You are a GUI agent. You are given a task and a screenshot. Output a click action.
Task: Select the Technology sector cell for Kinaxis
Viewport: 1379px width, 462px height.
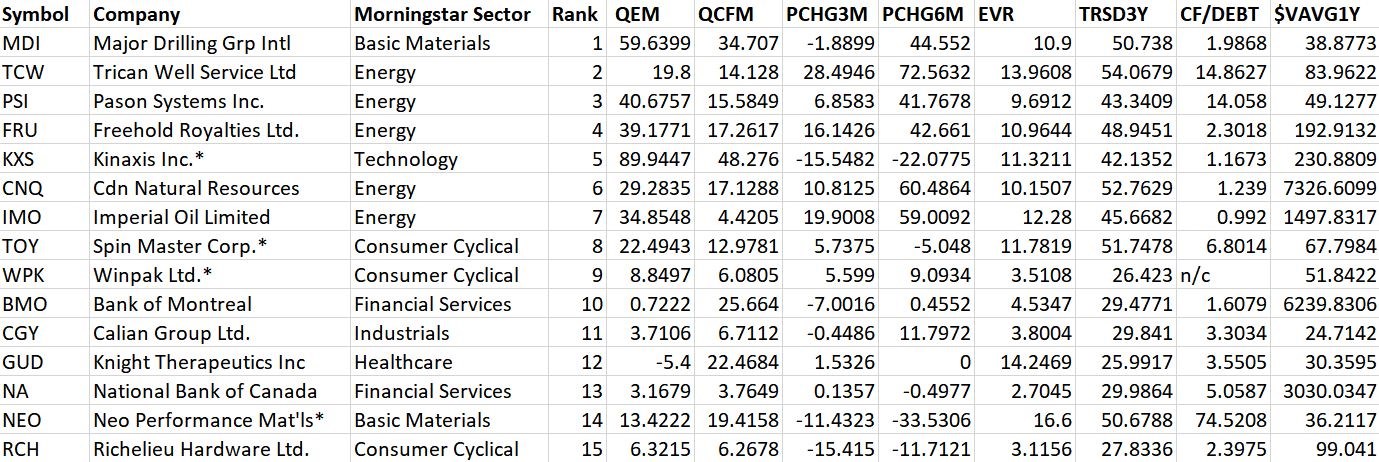(x=405, y=159)
